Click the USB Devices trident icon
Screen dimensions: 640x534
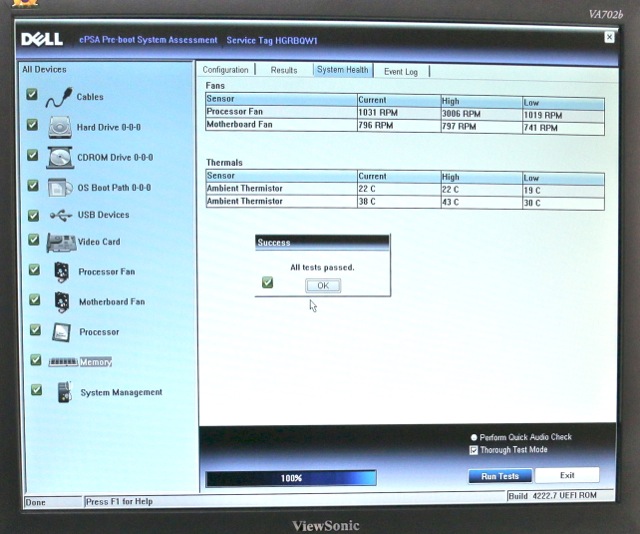(x=61, y=215)
